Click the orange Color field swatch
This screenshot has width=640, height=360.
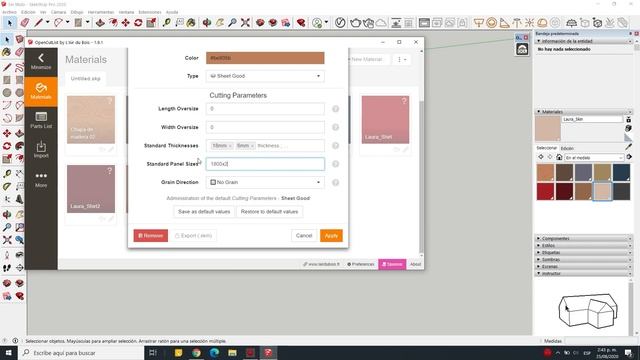tap(265, 58)
